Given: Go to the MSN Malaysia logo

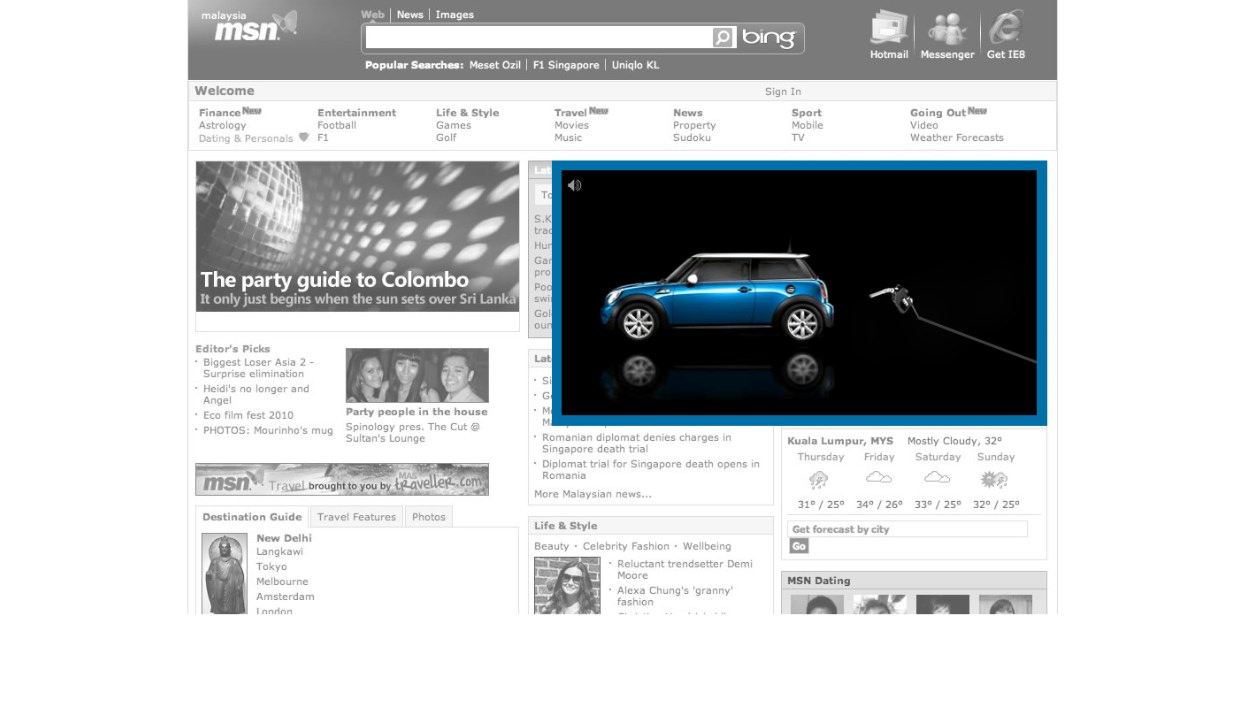Looking at the screenshot, I should point(249,26).
